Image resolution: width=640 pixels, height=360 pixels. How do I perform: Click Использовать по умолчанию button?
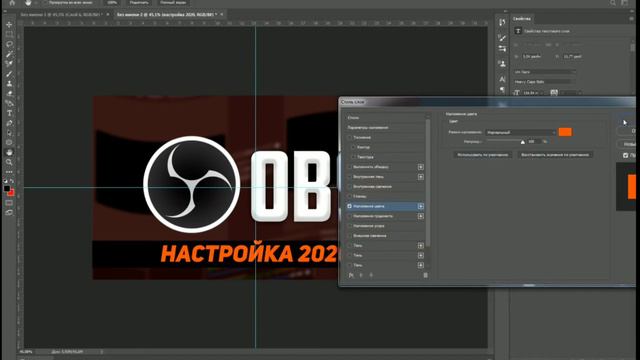[483, 155]
